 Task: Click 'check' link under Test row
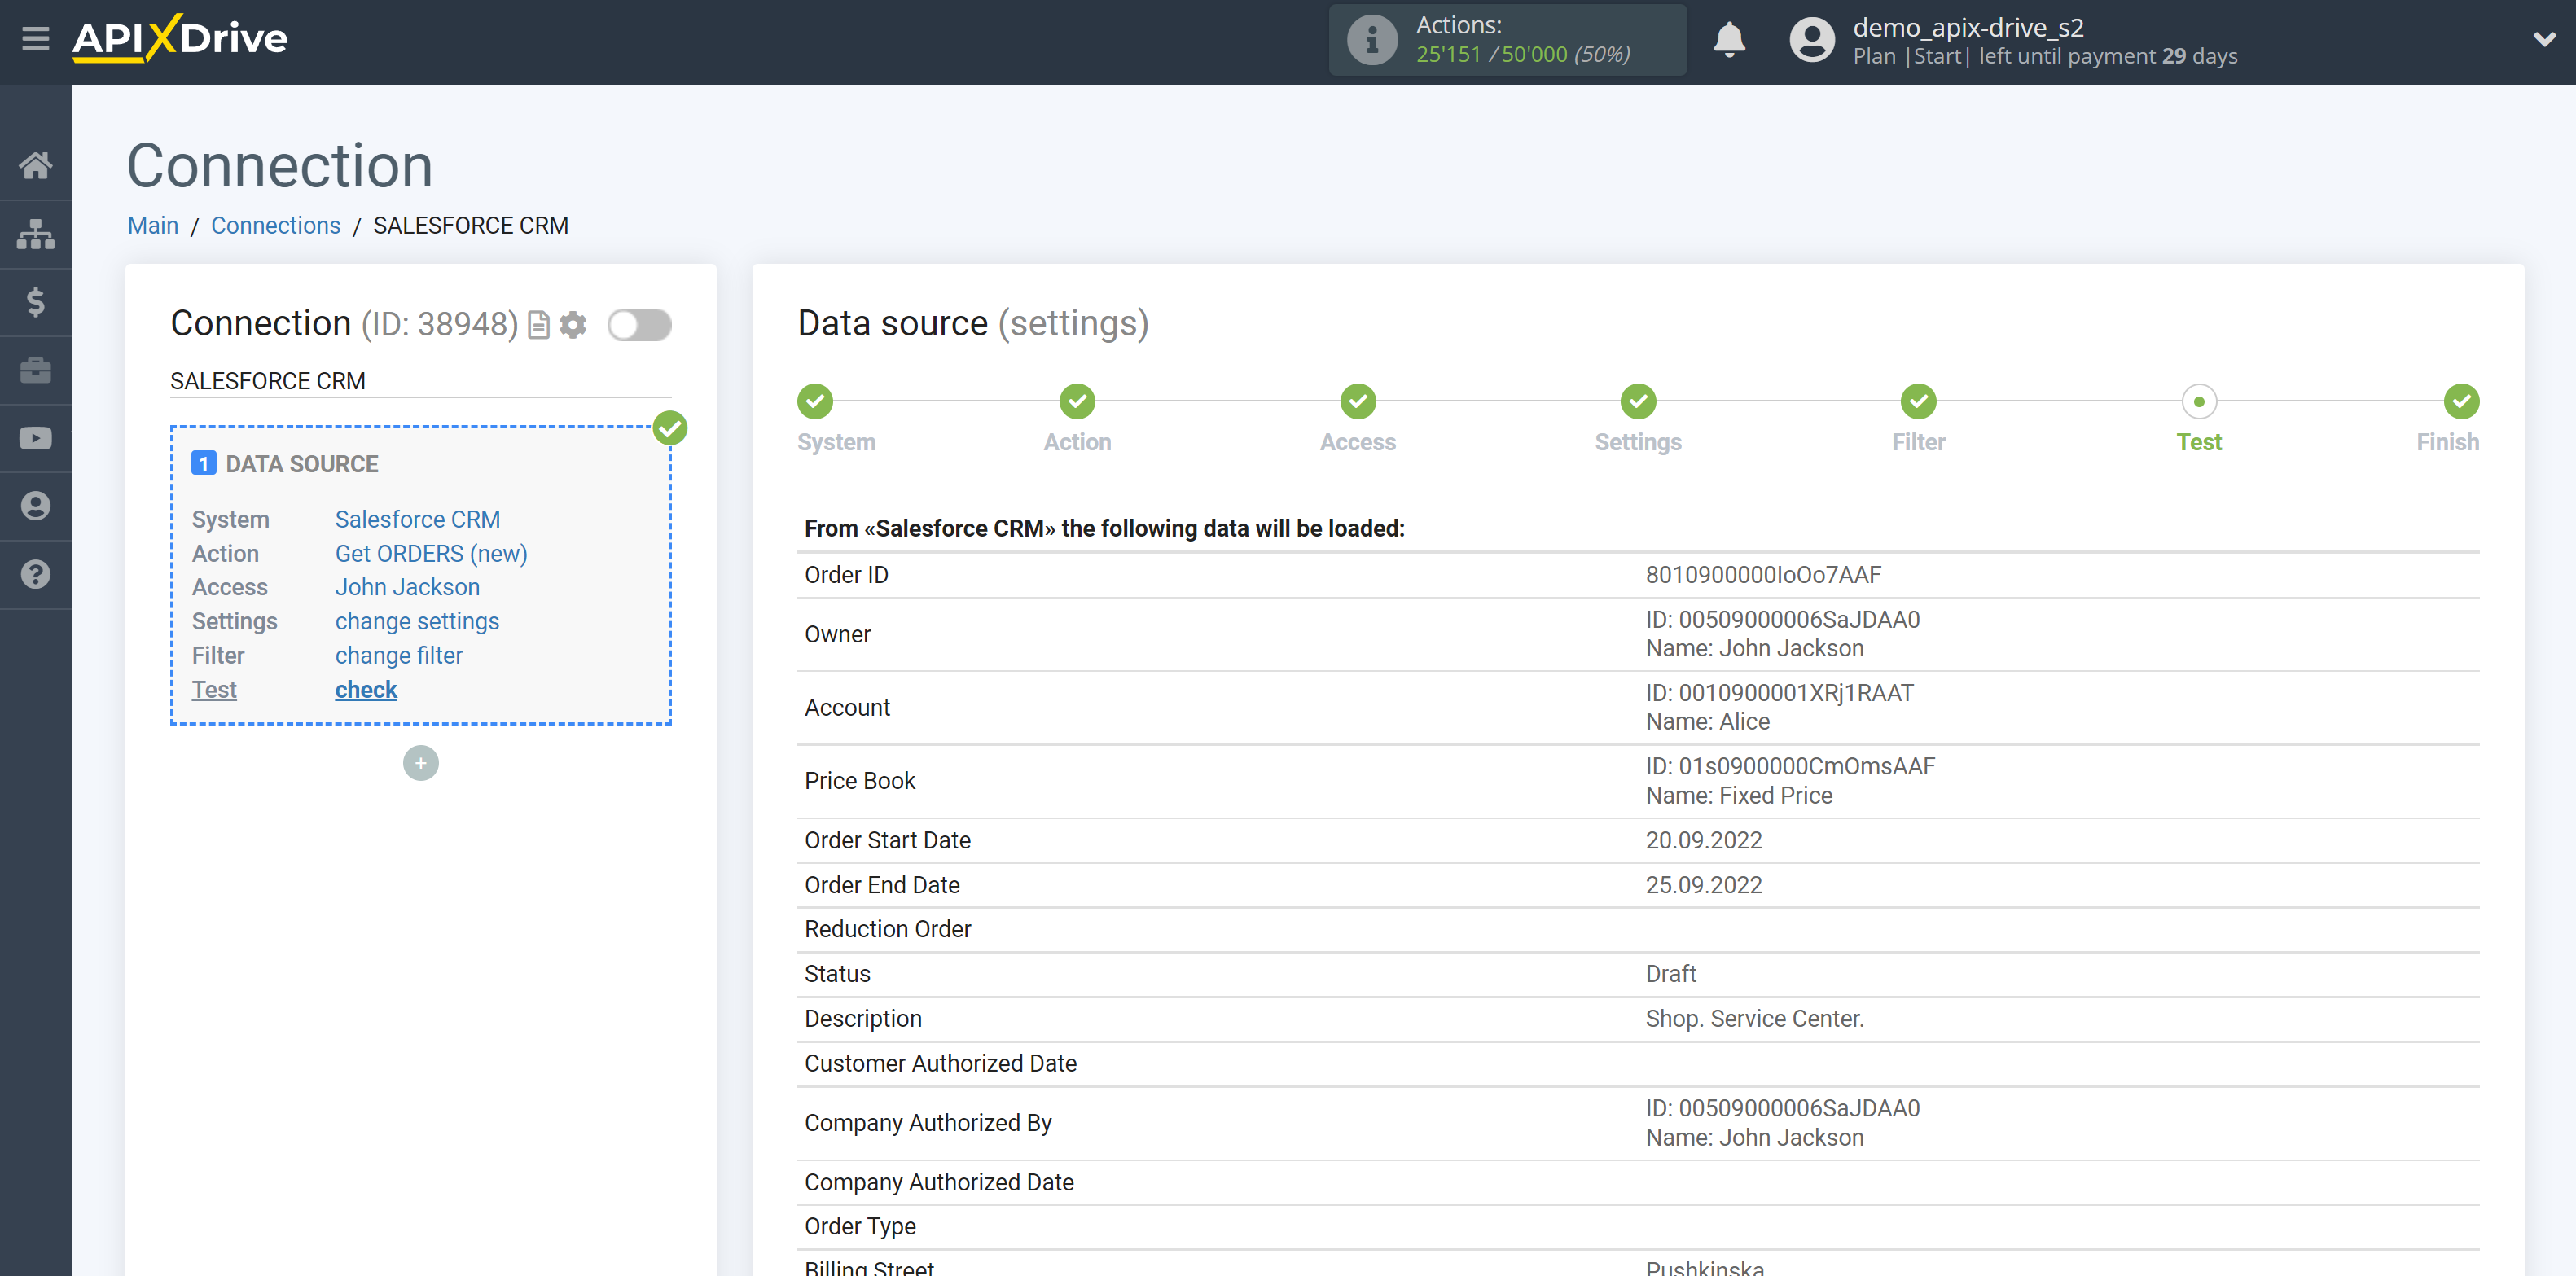pos(365,690)
